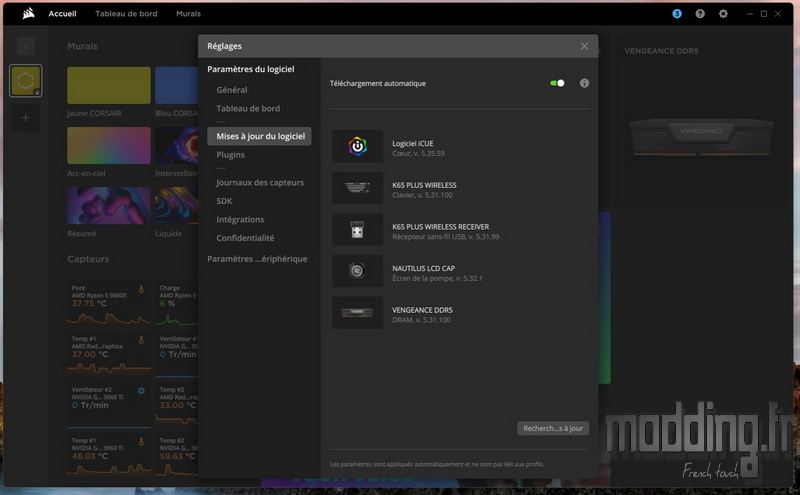This screenshot has height=495, width=800.
Task: Switch to the Tableau de bord top tab
Action: tap(126, 14)
